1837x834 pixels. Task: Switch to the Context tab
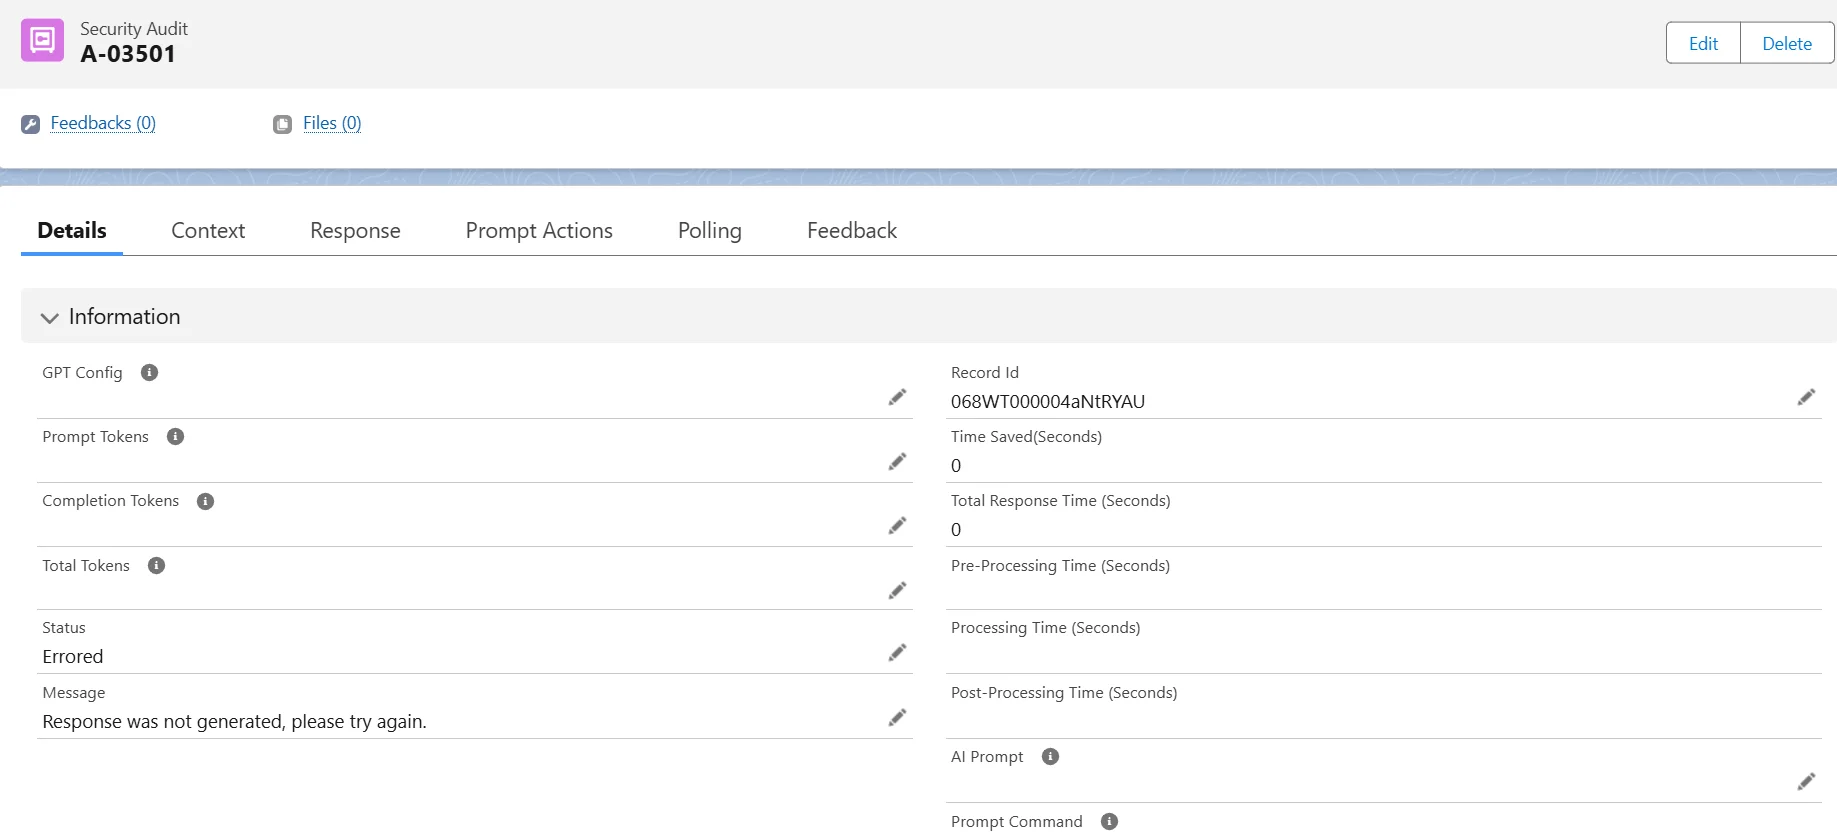click(x=208, y=231)
